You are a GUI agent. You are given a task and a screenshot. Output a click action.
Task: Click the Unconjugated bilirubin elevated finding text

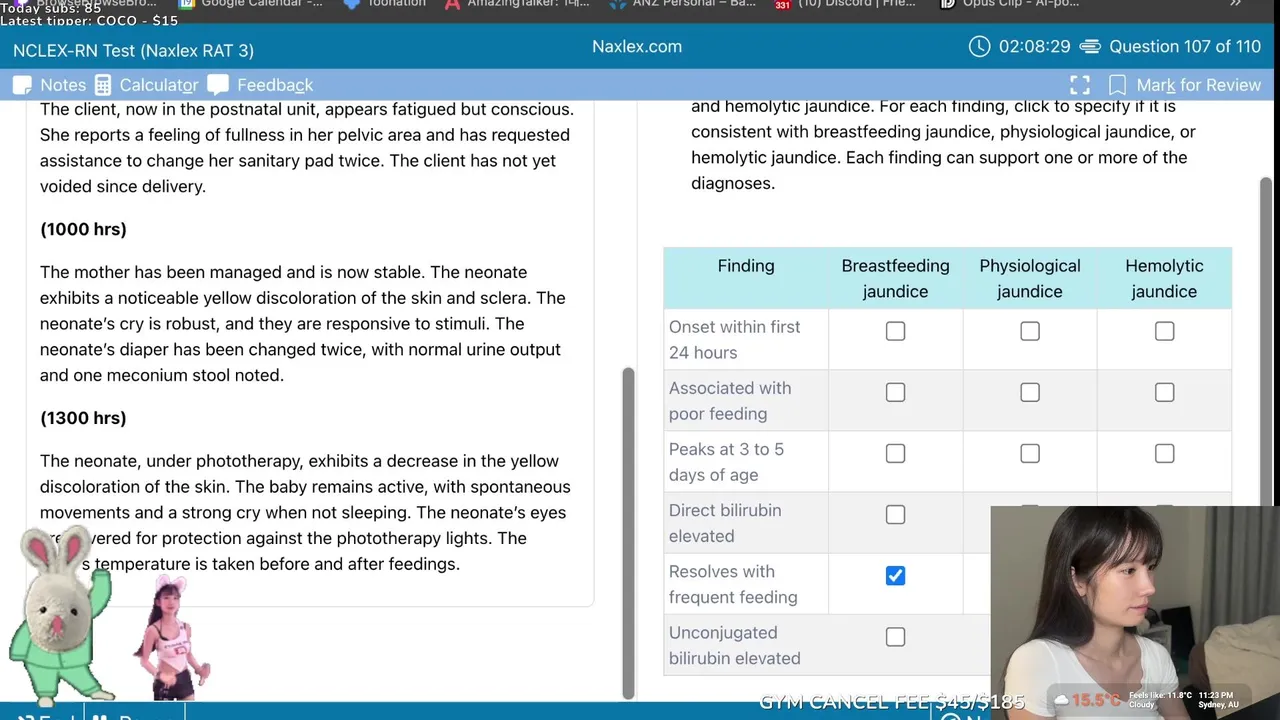[735, 645]
